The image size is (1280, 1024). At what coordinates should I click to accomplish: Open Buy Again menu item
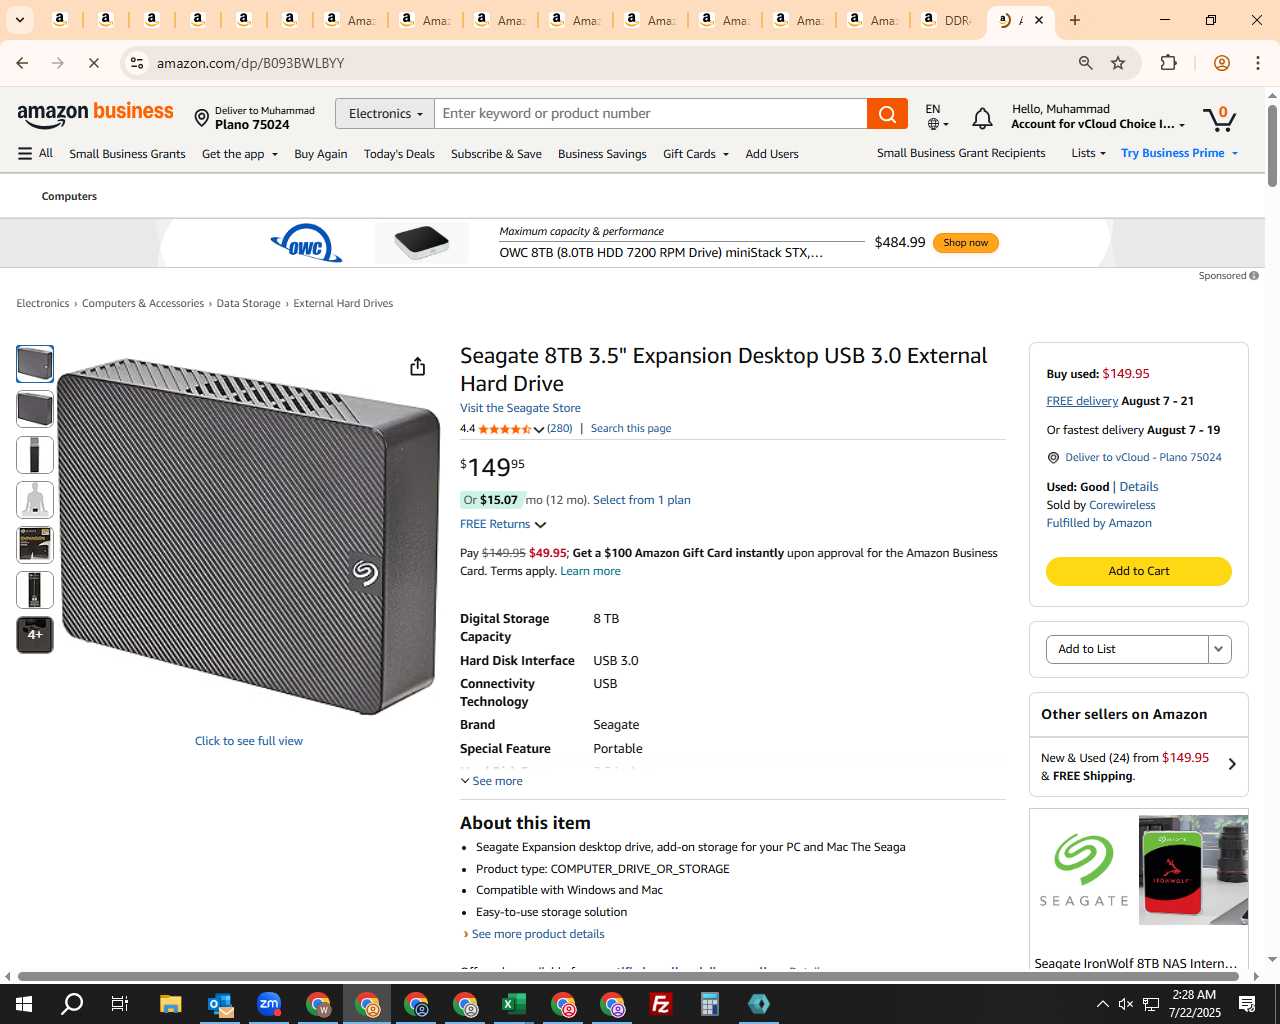pos(321,154)
